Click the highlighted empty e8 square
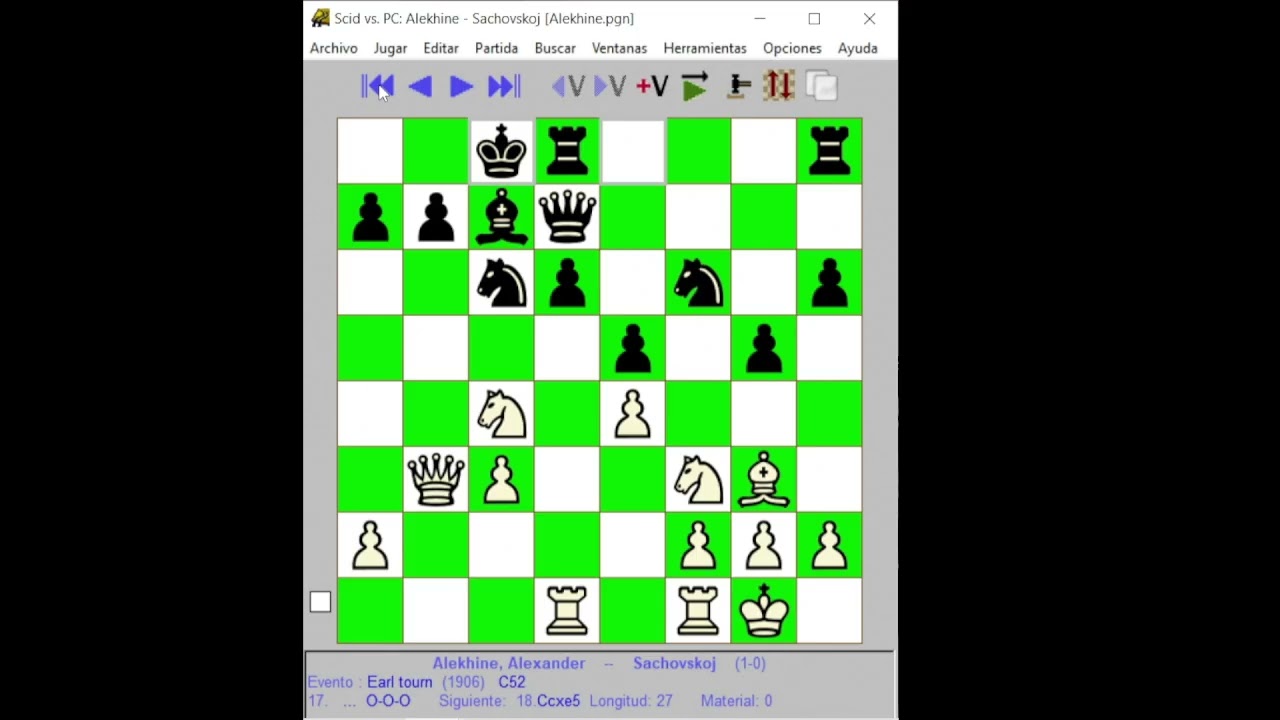This screenshot has width=1280, height=720. tap(632, 151)
